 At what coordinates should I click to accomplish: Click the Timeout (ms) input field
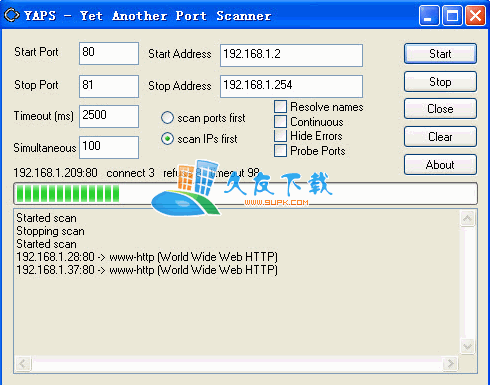[109, 116]
